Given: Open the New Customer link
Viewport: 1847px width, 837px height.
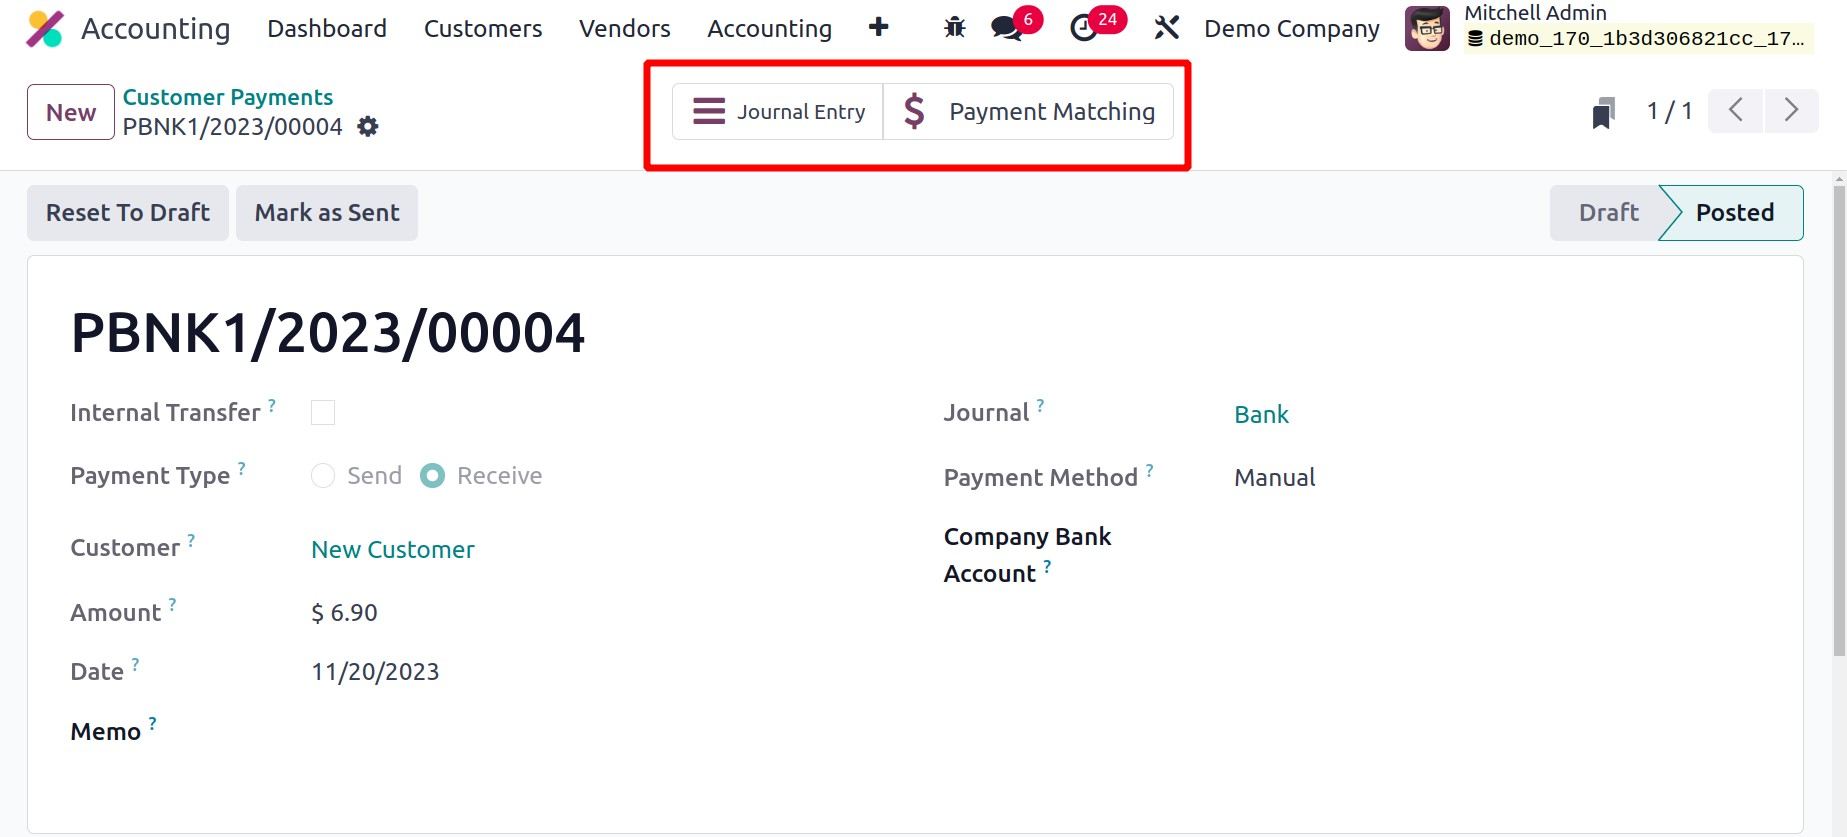Looking at the screenshot, I should (393, 550).
